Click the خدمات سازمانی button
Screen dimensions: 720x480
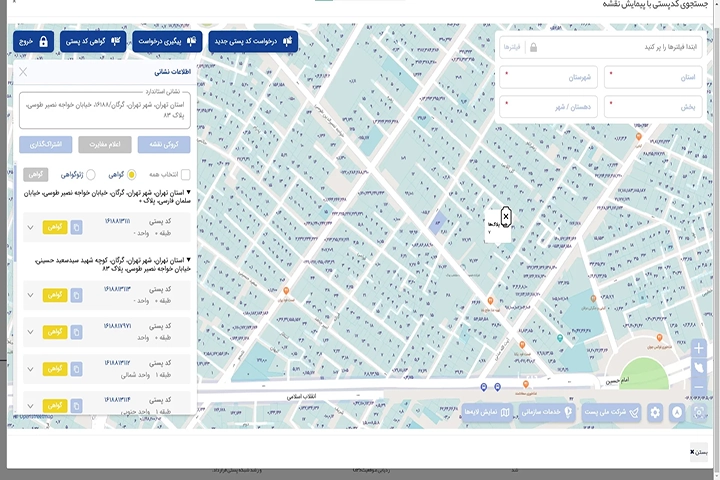coord(547,412)
